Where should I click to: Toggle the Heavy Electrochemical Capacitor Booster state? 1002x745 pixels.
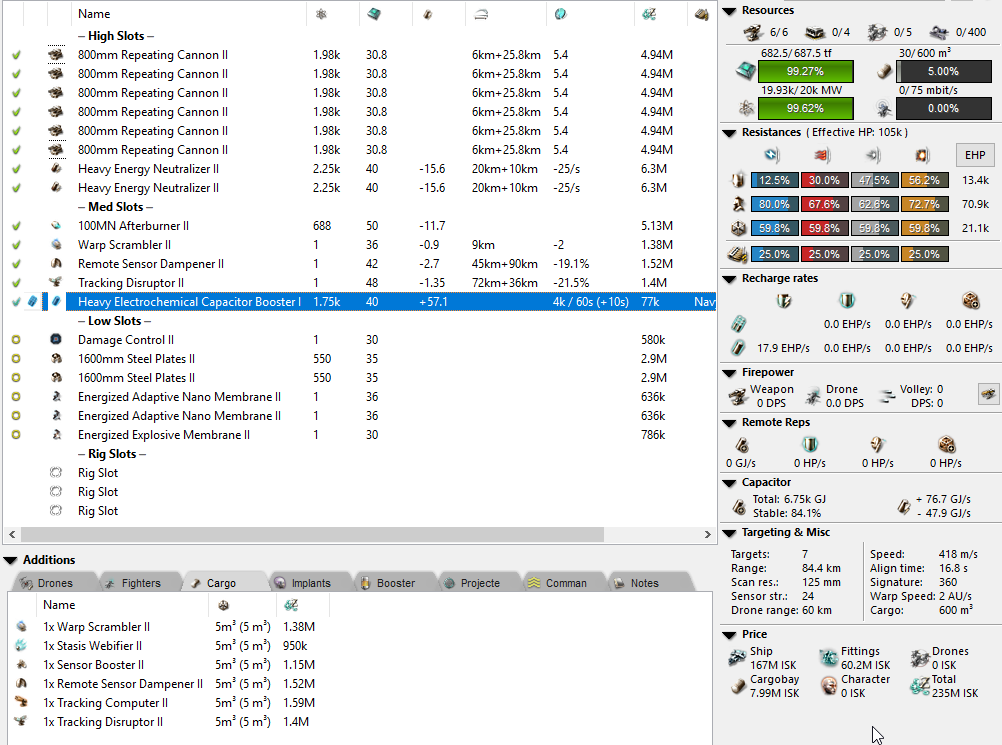coord(16,302)
